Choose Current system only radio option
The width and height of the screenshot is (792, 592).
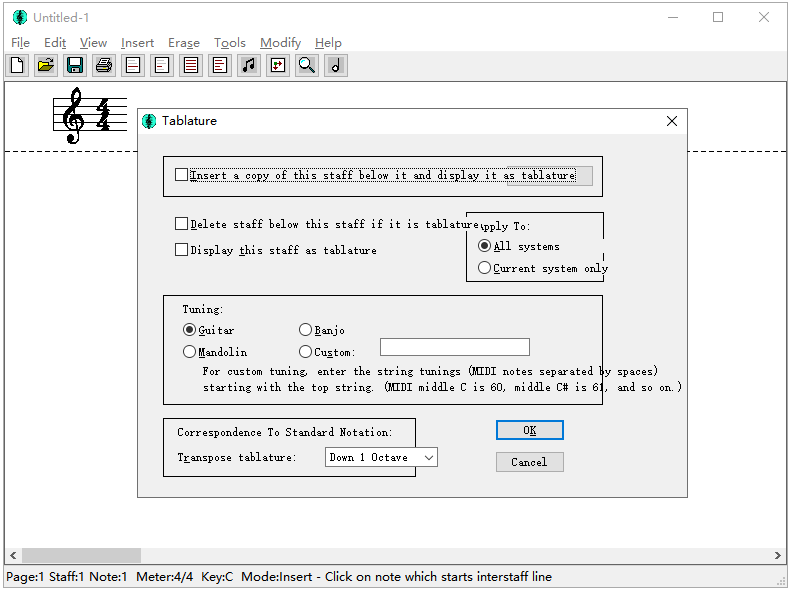pos(485,268)
